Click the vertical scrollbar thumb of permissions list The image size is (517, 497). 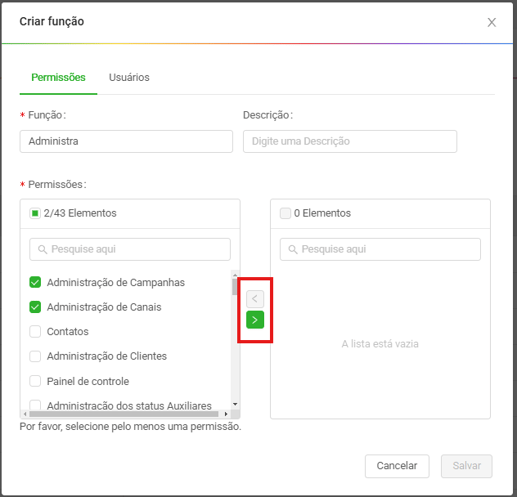[235, 287]
